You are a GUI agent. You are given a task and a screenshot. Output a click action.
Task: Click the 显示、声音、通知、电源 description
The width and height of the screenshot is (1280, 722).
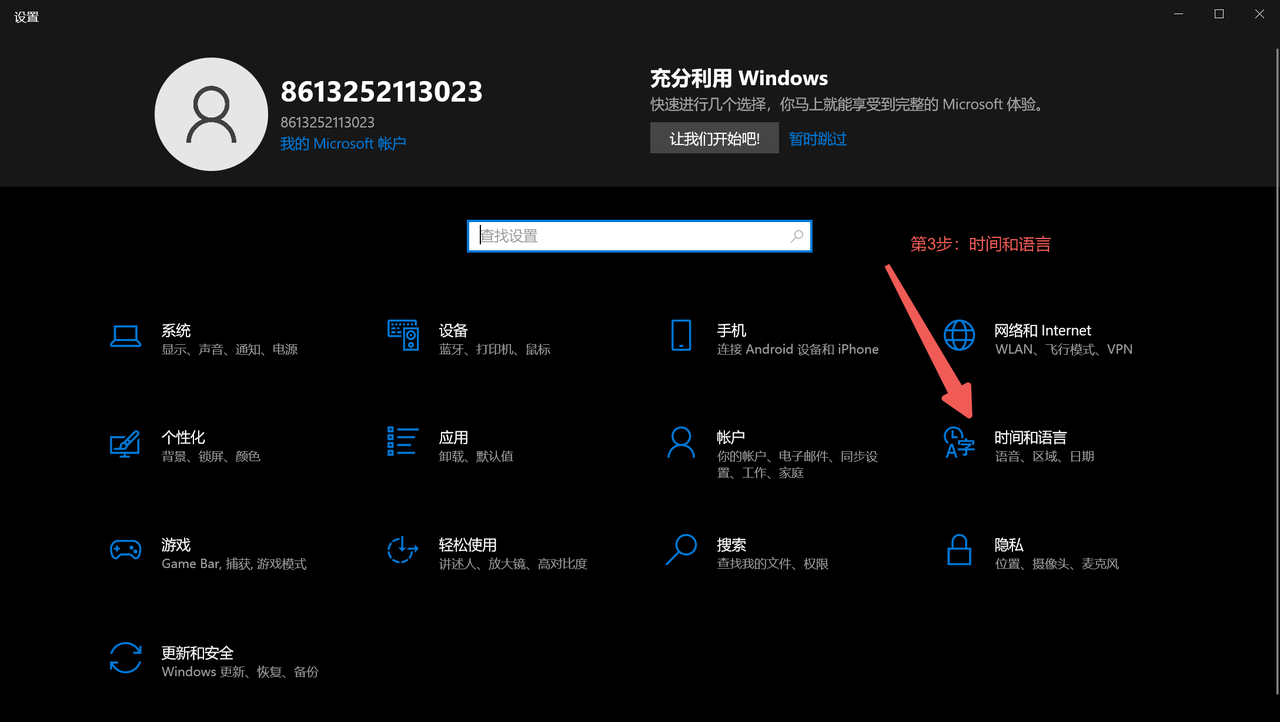point(229,349)
